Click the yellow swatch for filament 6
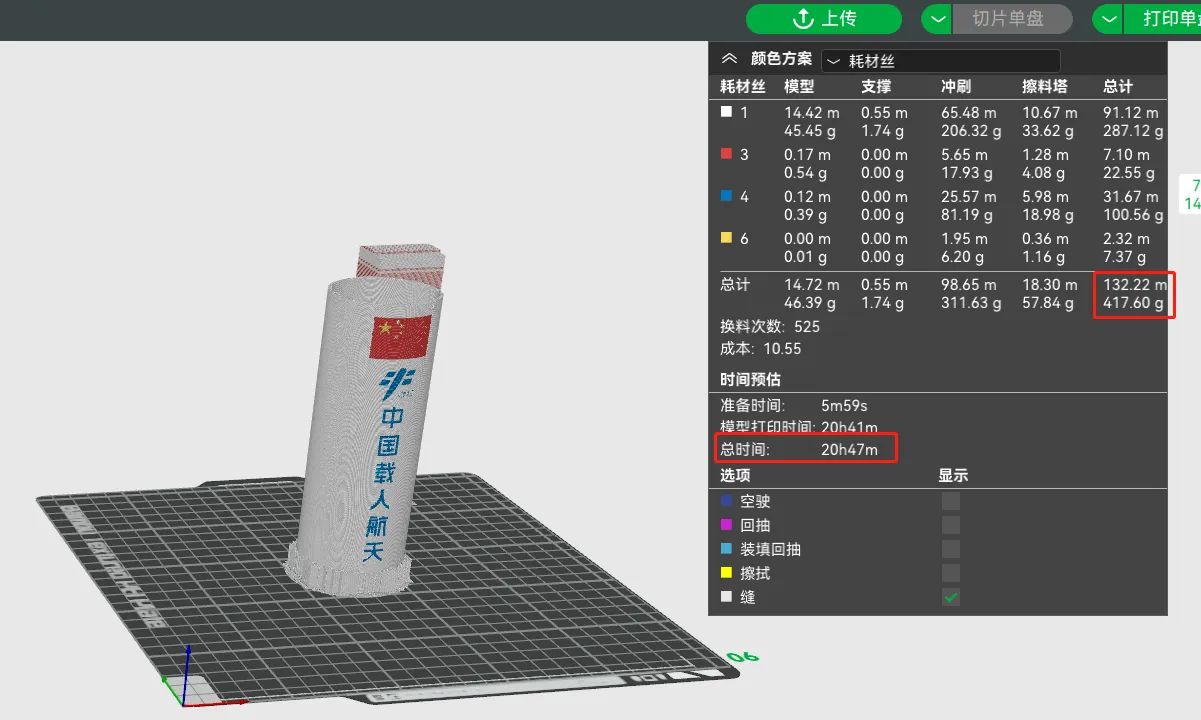This screenshot has width=1201, height=720. 727,239
